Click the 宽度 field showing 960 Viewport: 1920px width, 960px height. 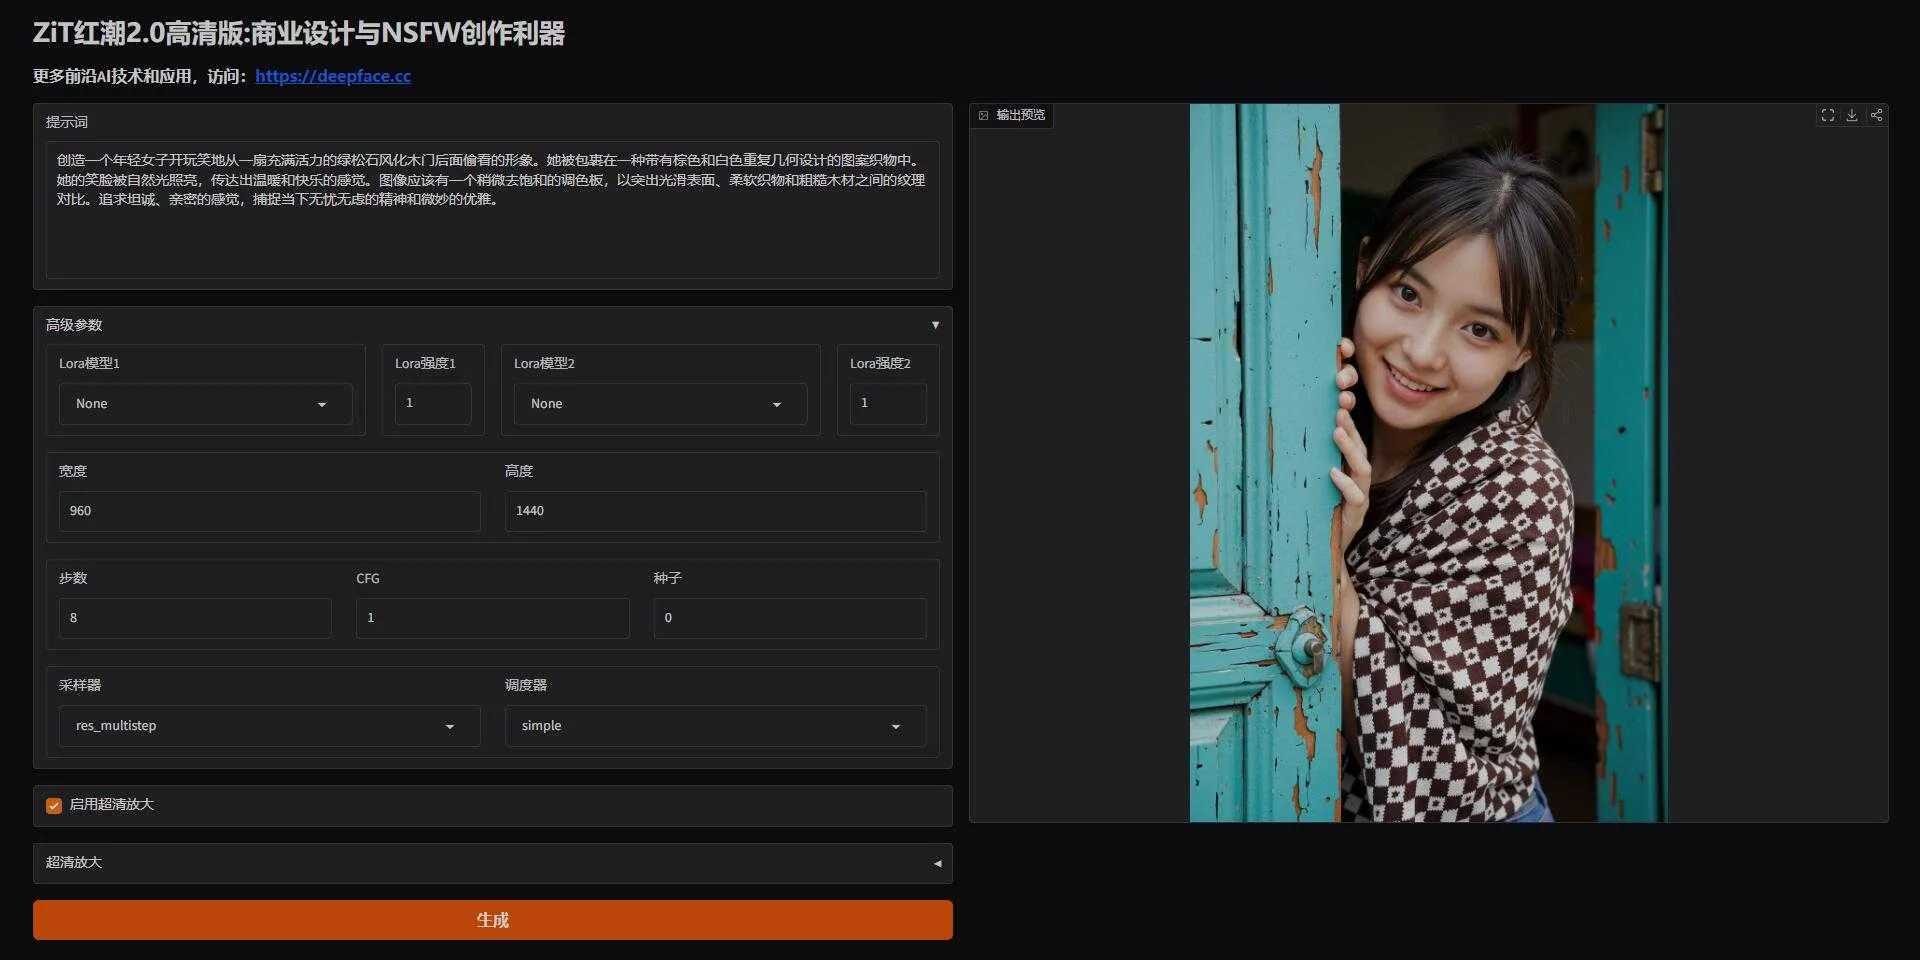pos(269,511)
